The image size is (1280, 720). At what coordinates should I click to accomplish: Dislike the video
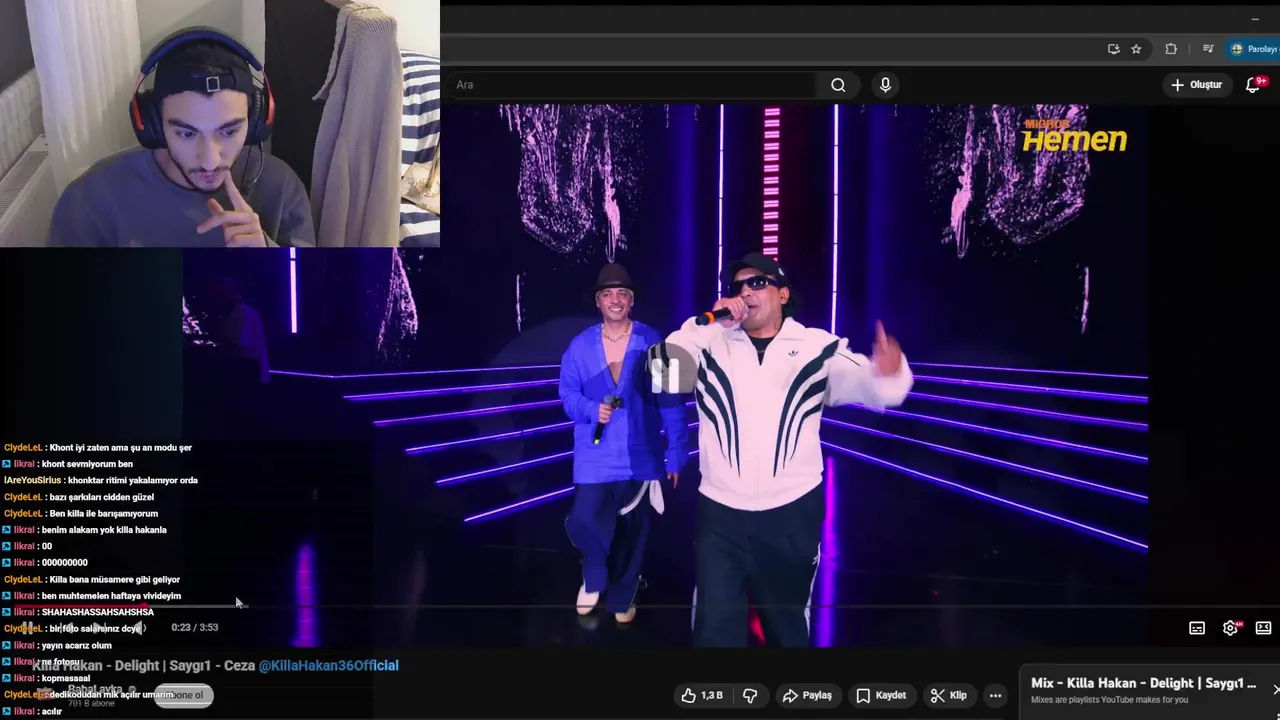(750, 695)
